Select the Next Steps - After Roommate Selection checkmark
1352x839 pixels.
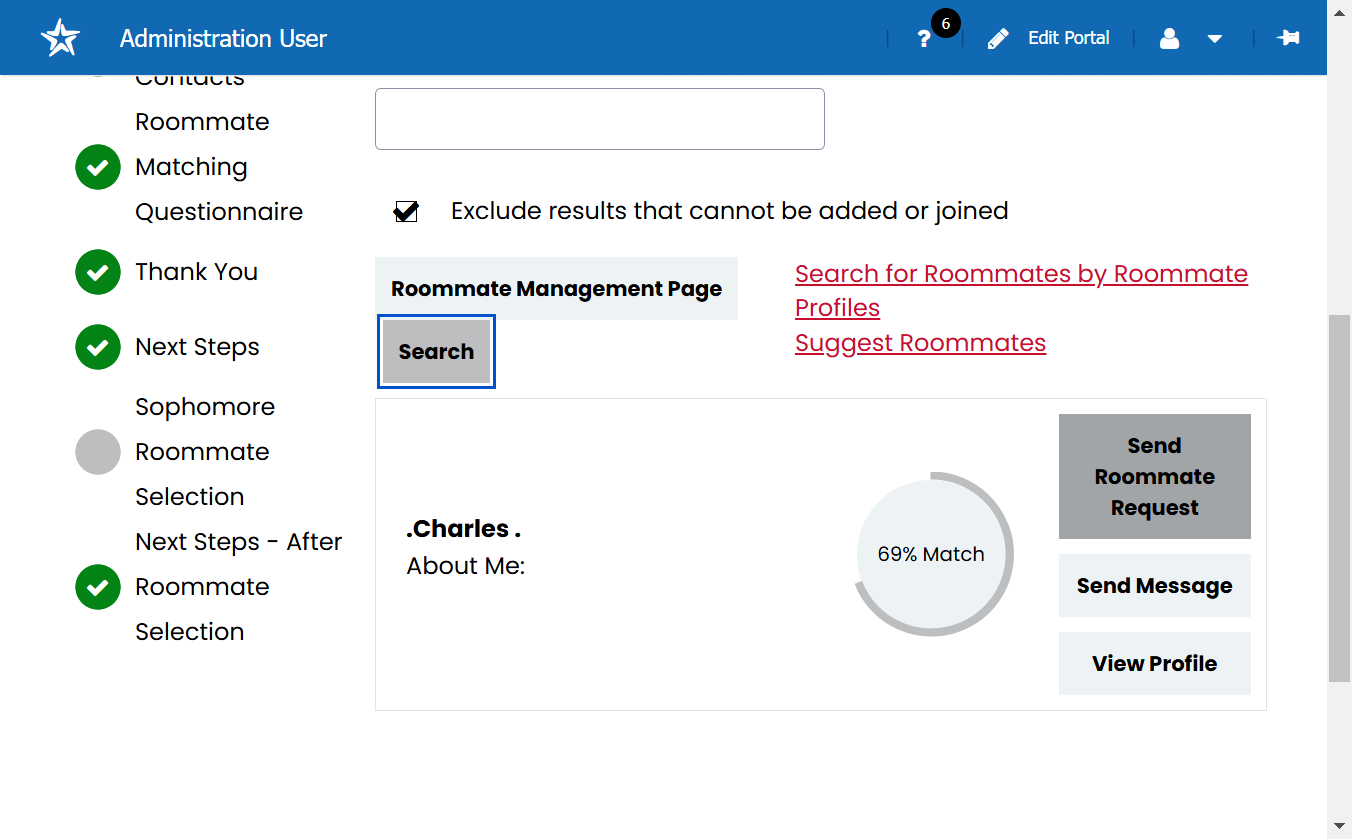[98, 587]
